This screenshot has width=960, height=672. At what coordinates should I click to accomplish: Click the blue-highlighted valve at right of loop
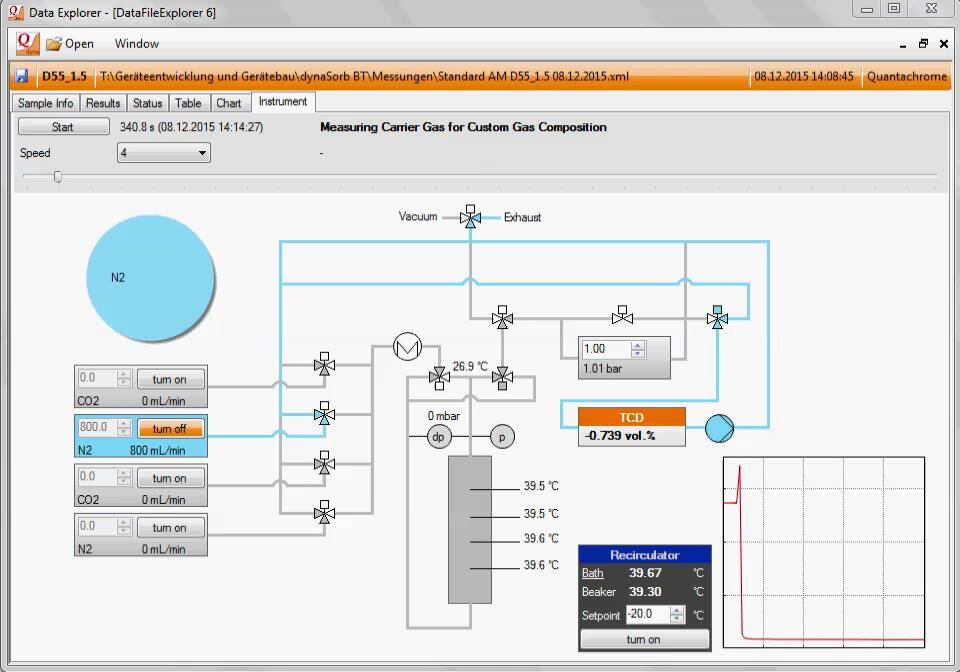tap(717, 318)
